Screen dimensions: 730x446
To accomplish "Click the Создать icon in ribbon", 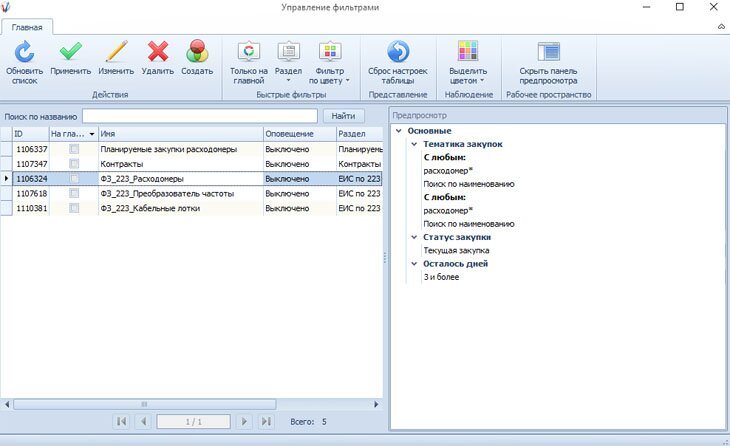I will pos(197,52).
